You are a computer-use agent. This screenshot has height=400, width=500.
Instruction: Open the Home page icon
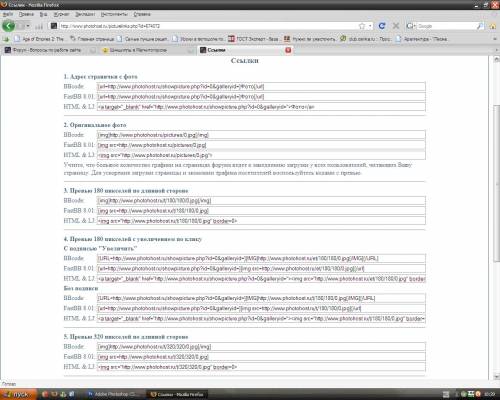click(x=493, y=26)
